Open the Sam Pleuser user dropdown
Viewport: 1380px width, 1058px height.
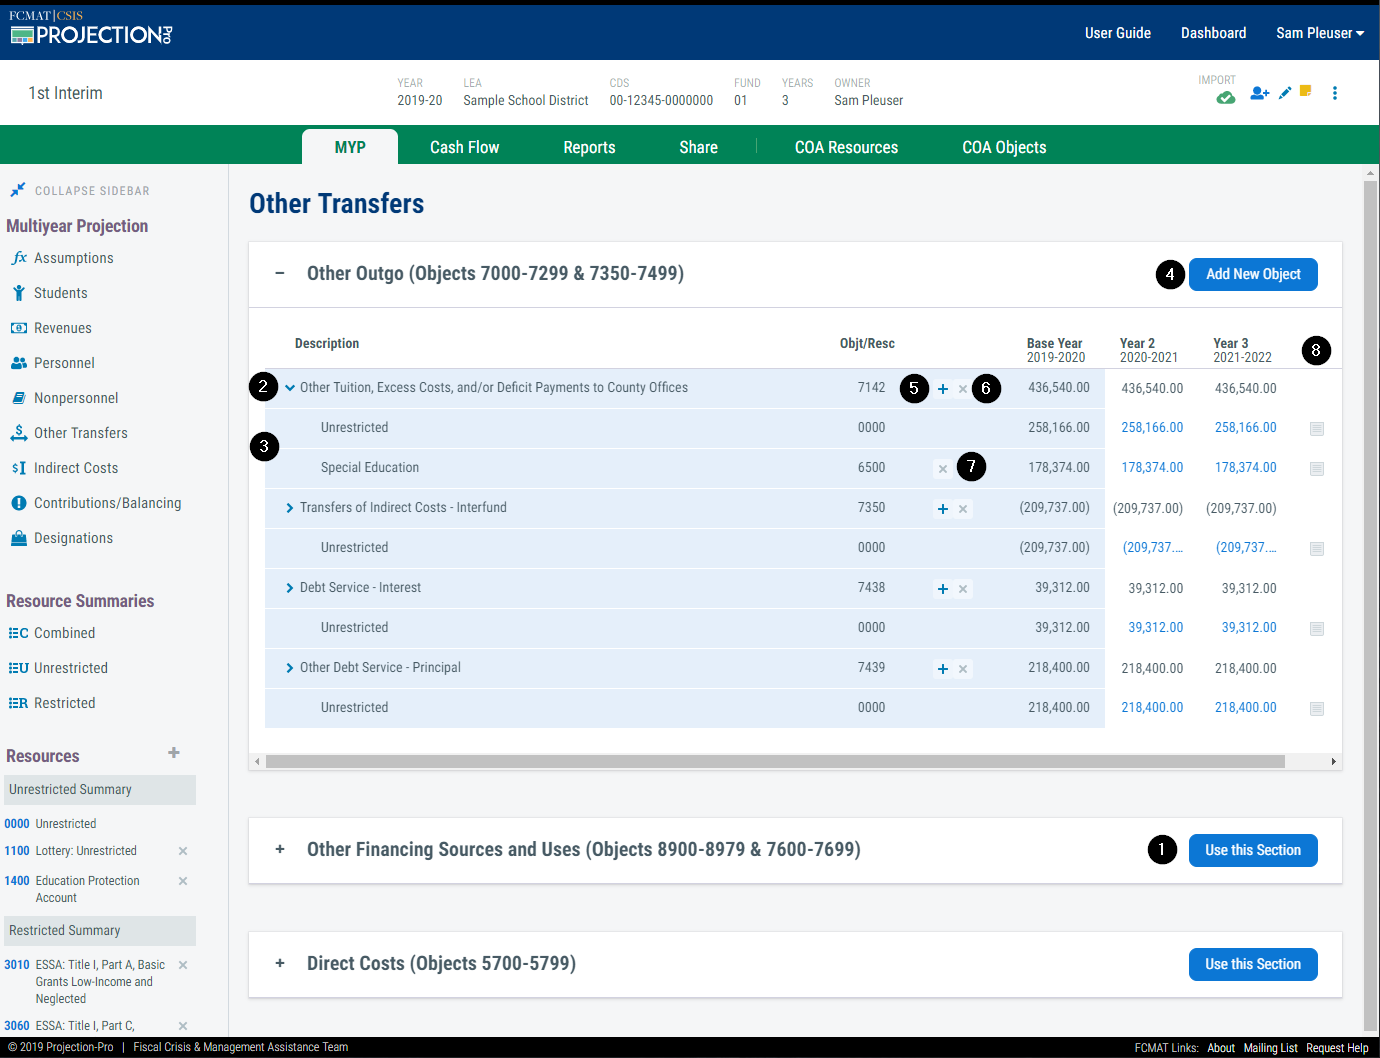click(x=1320, y=33)
